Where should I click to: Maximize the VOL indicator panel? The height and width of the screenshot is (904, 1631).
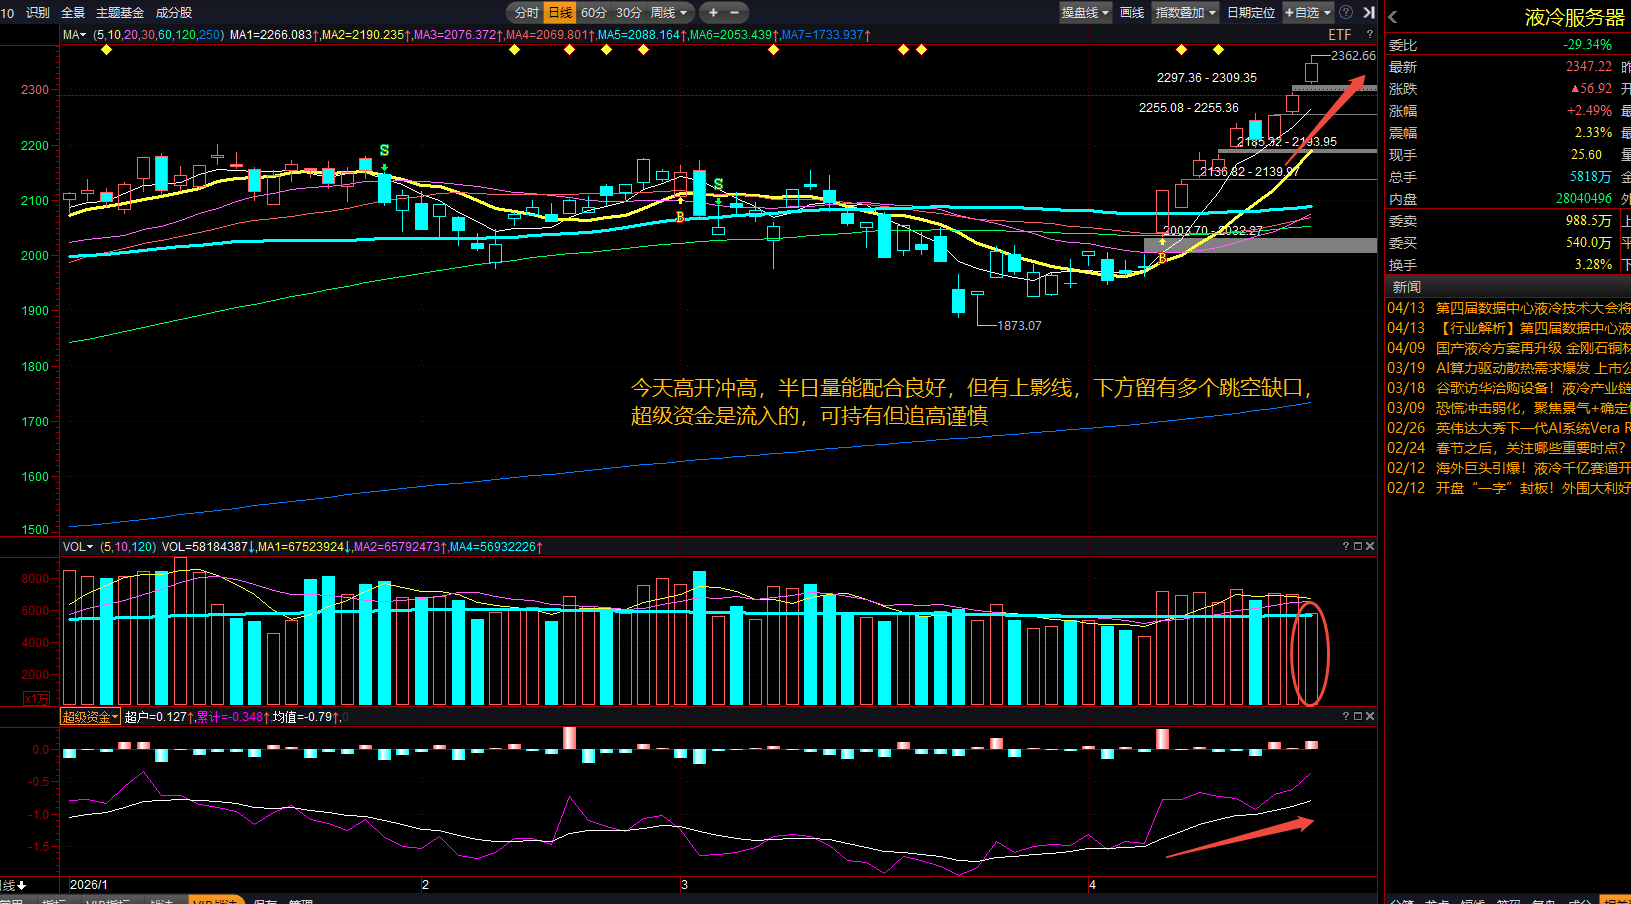pos(1358,546)
